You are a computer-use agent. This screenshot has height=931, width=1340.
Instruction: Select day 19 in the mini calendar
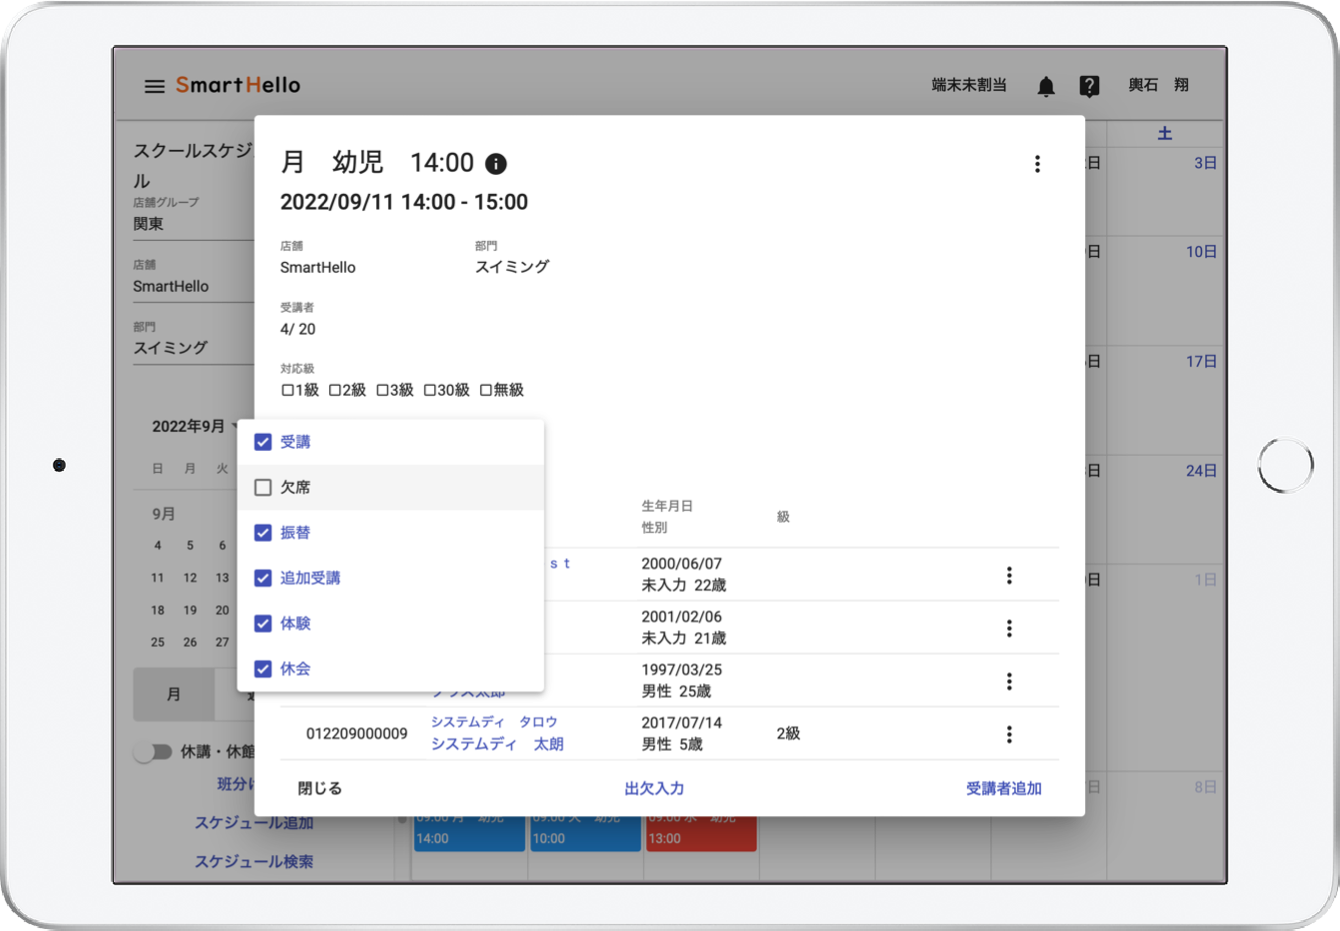click(190, 610)
